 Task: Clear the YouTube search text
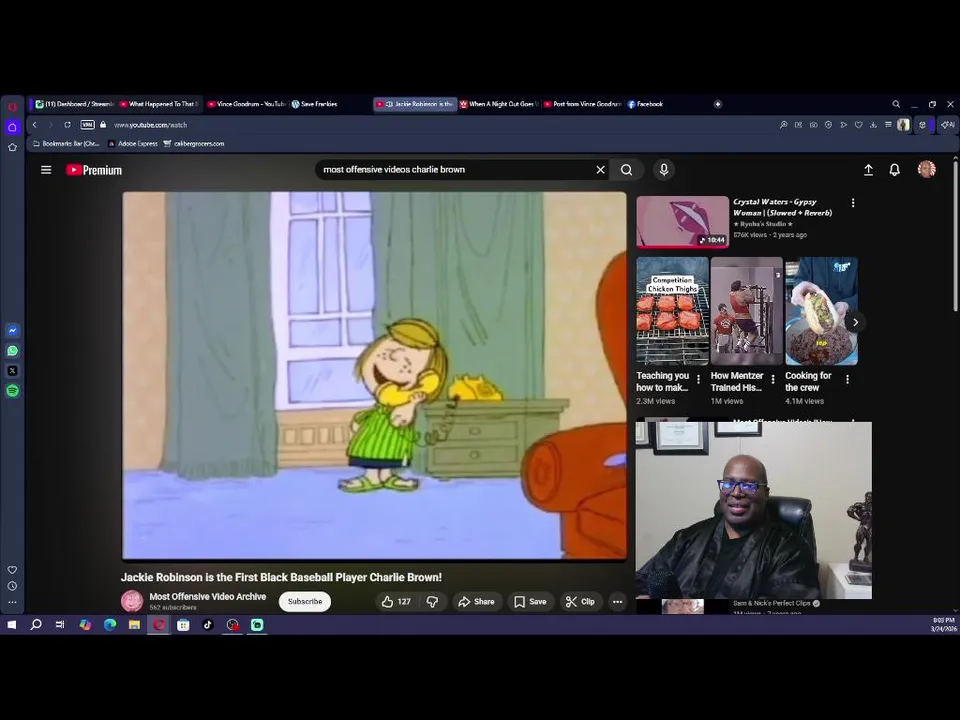(601, 170)
